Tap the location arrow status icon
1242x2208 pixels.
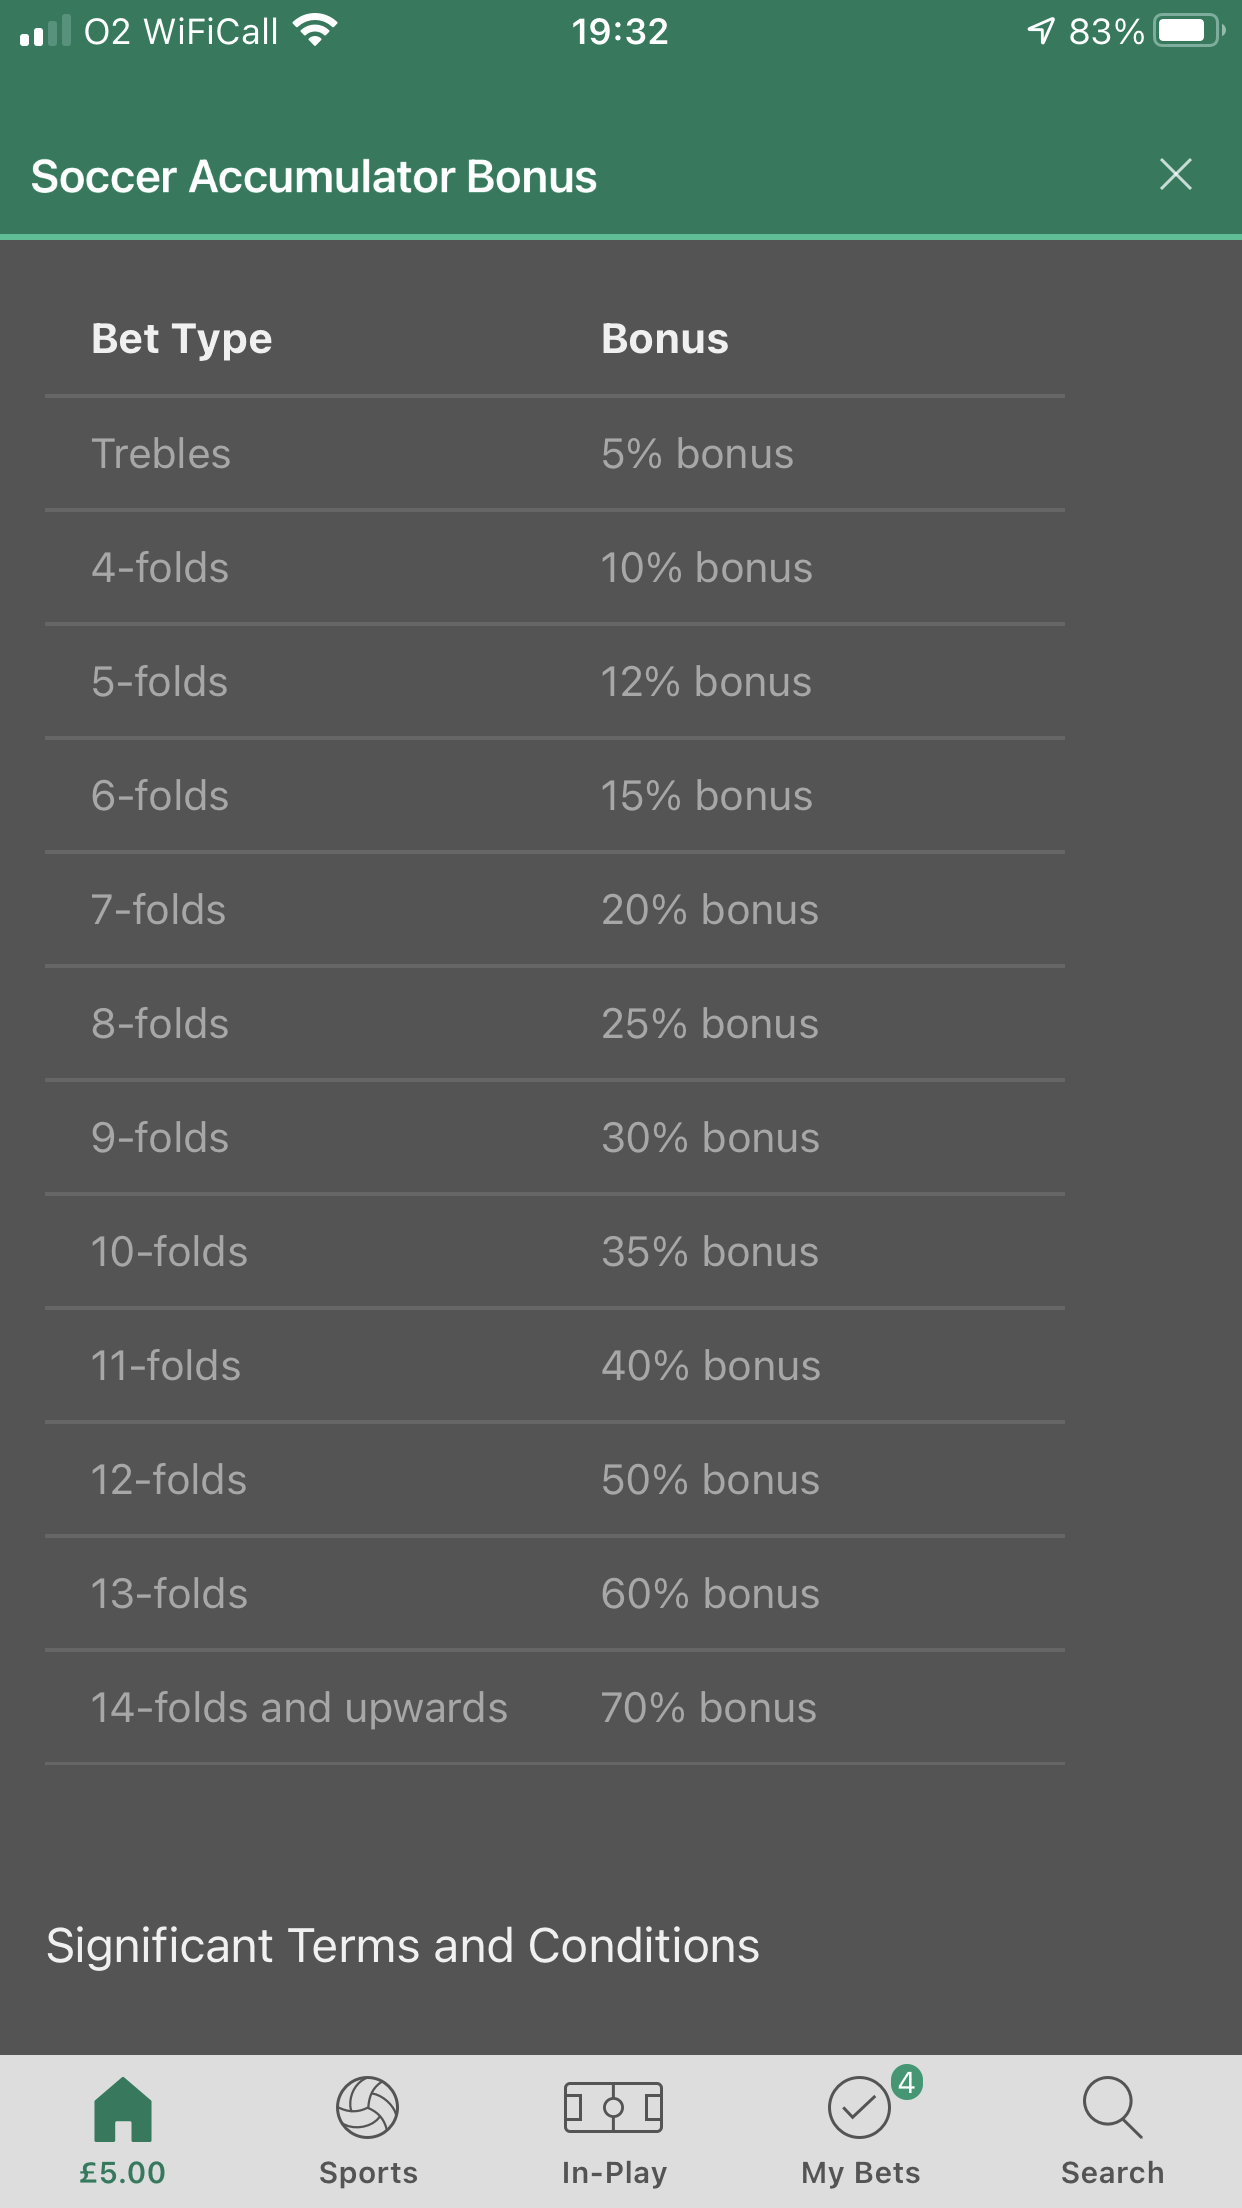coord(1041,31)
